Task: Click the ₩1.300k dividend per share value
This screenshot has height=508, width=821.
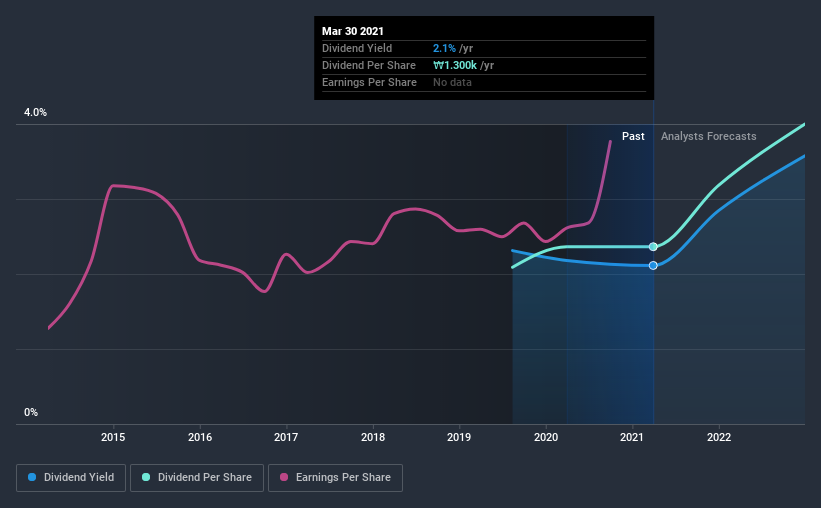Action: [455, 65]
